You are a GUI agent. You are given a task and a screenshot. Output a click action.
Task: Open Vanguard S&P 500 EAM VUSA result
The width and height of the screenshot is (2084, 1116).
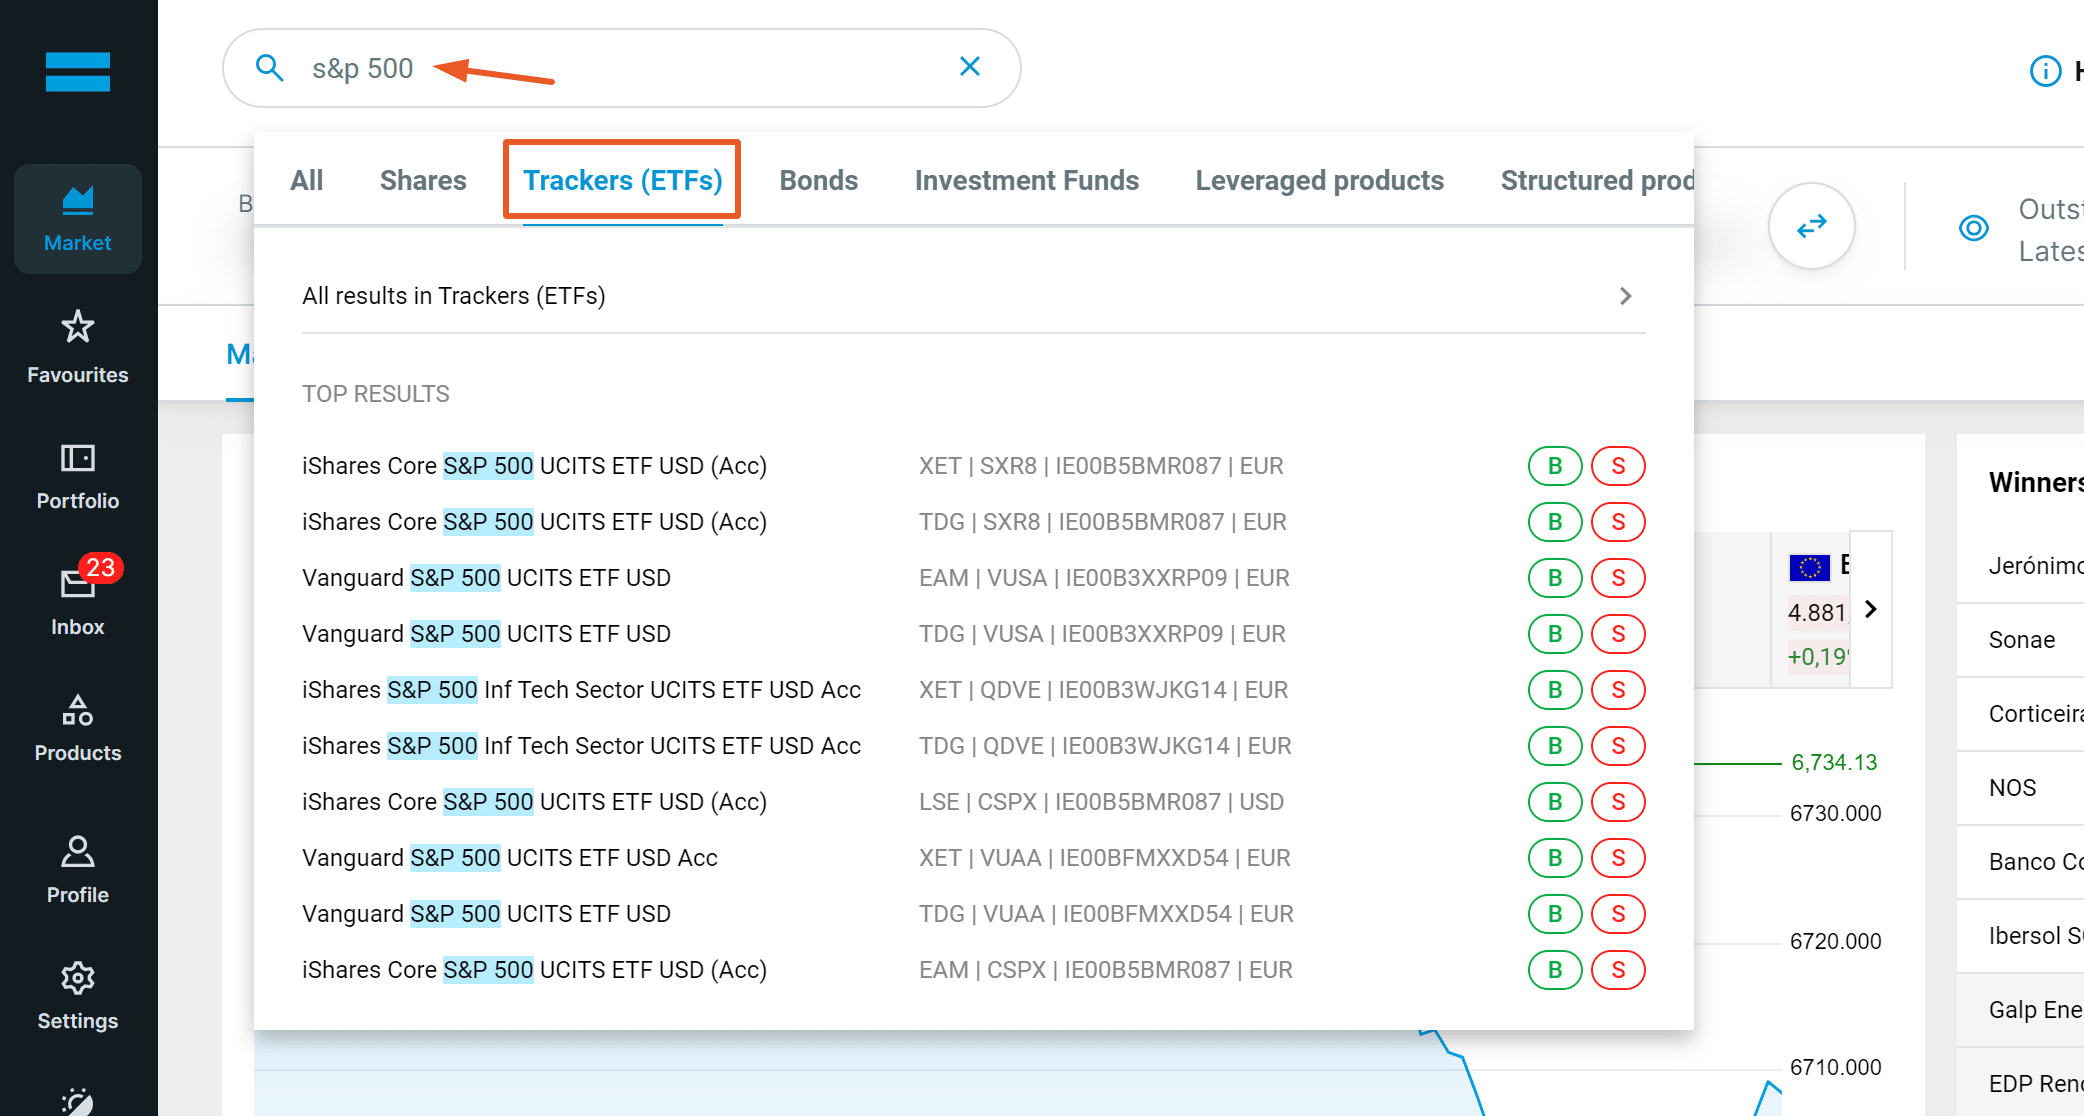[x=486, y=578]
